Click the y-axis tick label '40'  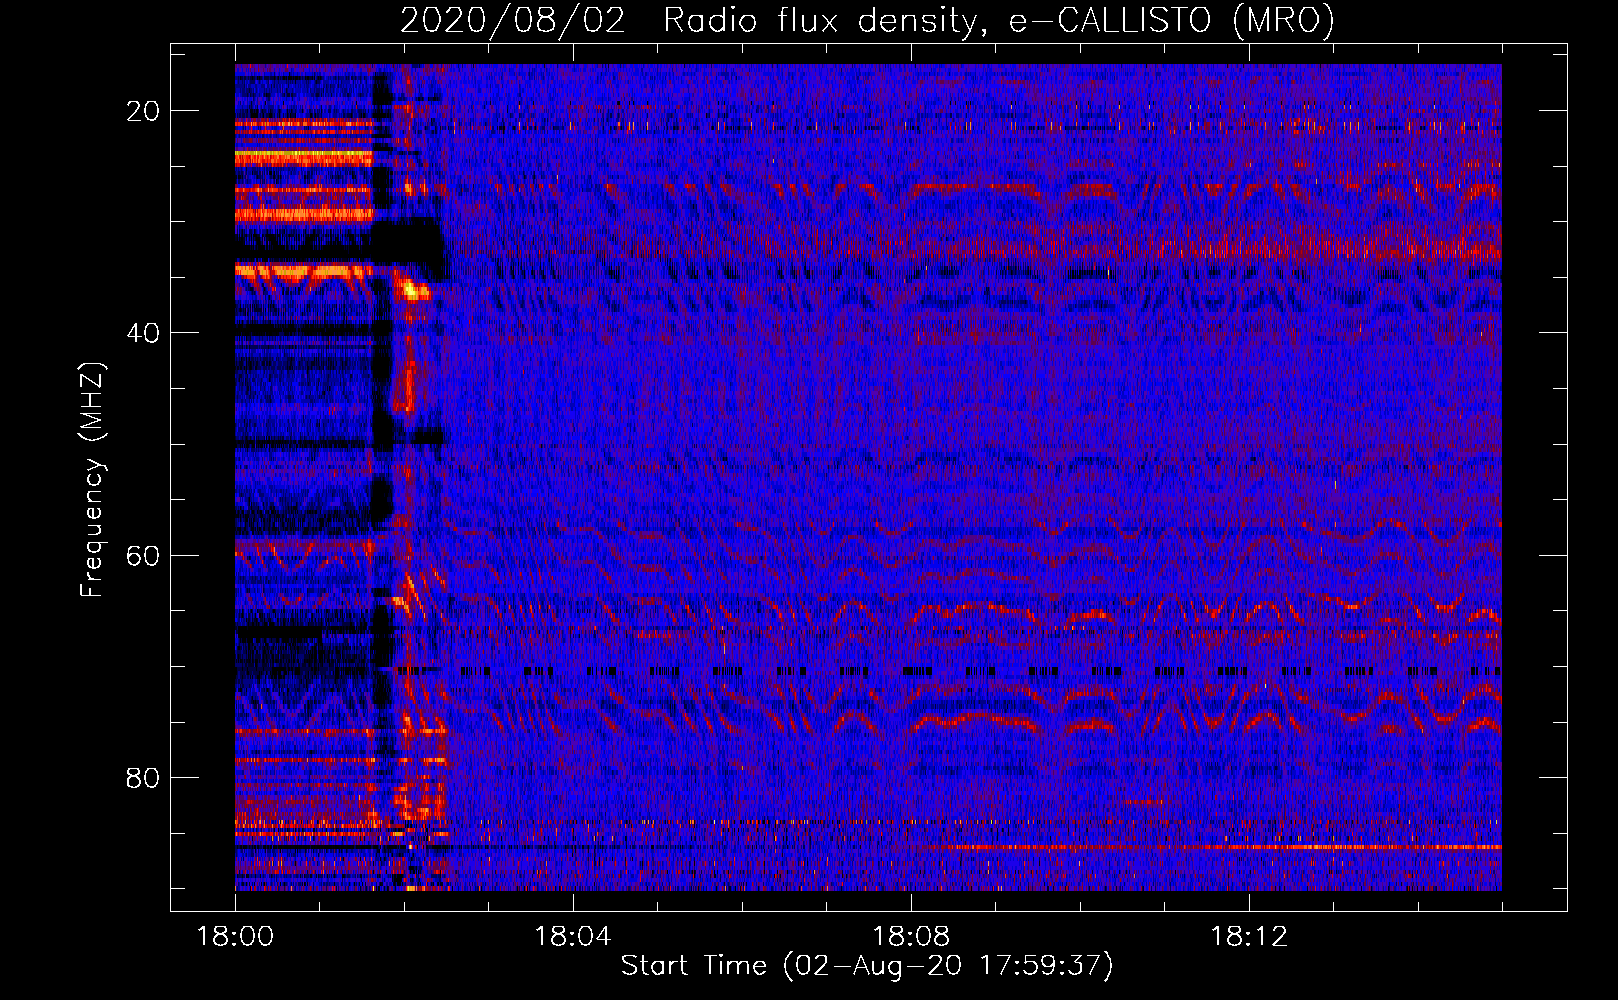click(x=144, y=333)
